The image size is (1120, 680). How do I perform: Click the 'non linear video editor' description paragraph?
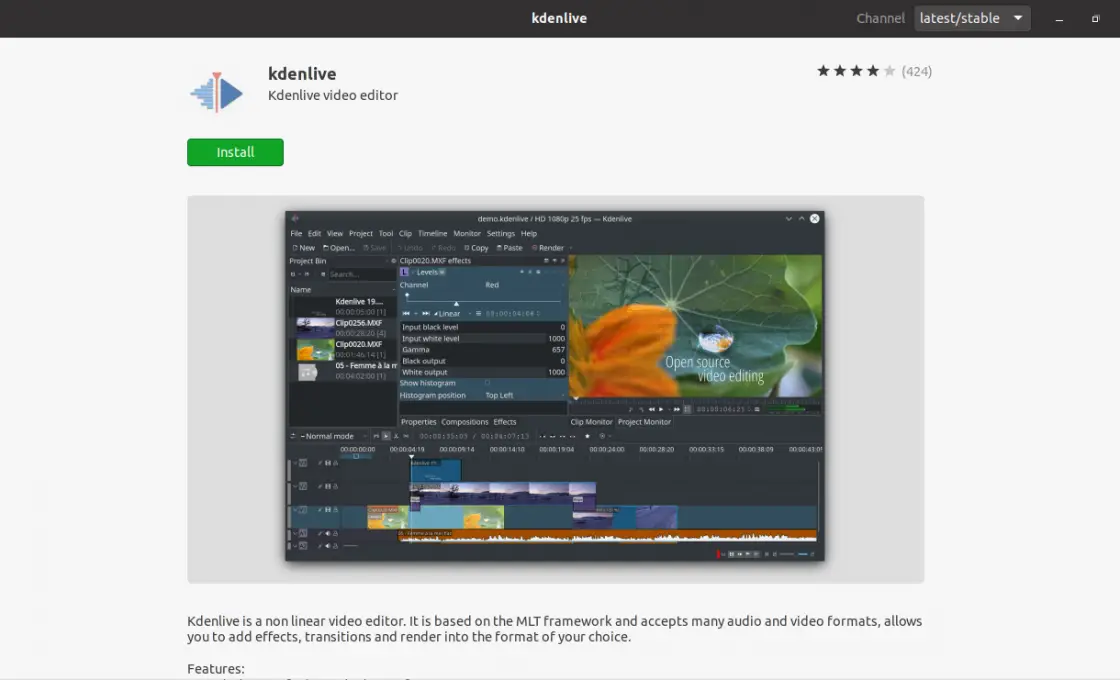tap(554, 629)
